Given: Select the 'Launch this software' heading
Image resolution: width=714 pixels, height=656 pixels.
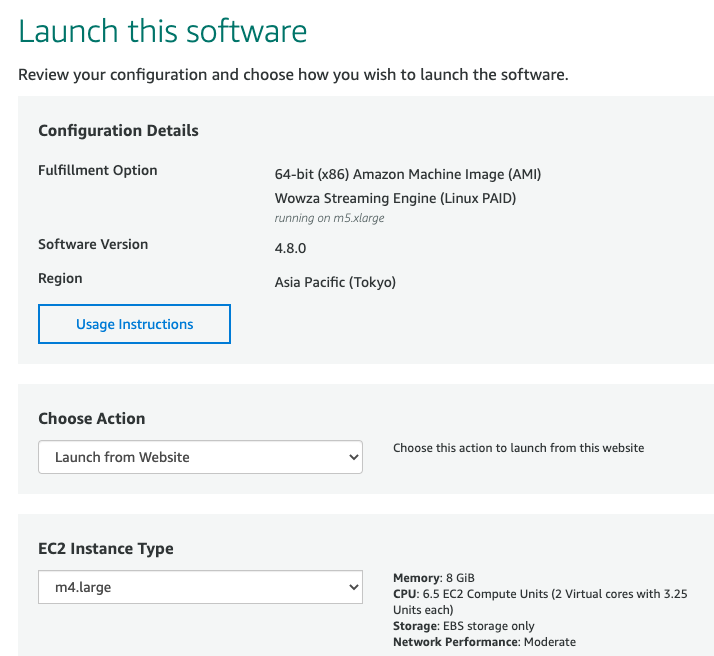Looking at the screenshot, I should [x=163, y=31].
